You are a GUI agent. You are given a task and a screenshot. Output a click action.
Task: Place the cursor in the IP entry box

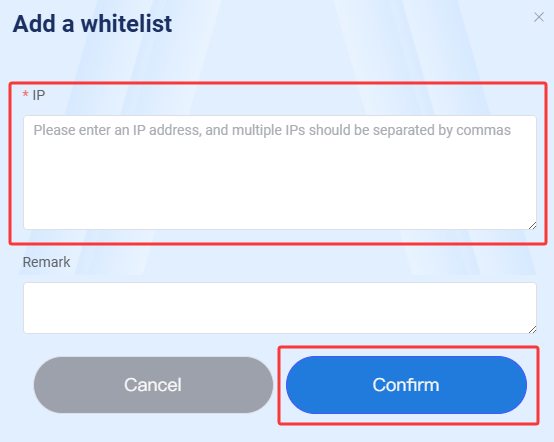[x=280, y=172]
